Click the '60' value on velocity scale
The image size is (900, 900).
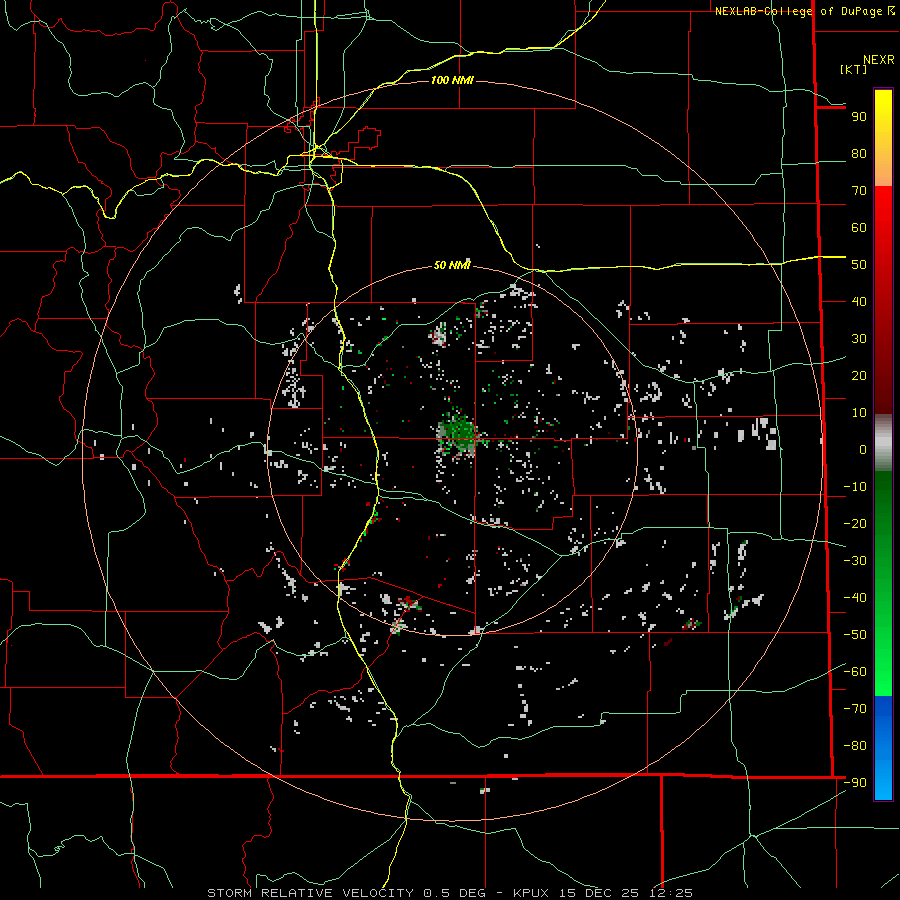pyautogui.click(x=859, y=228)
